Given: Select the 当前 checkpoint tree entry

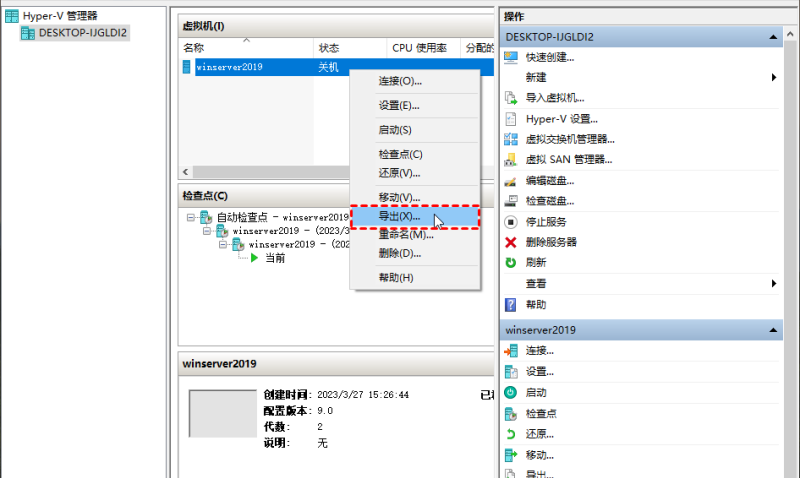Looking at the screenshot, I should [275, 258].
